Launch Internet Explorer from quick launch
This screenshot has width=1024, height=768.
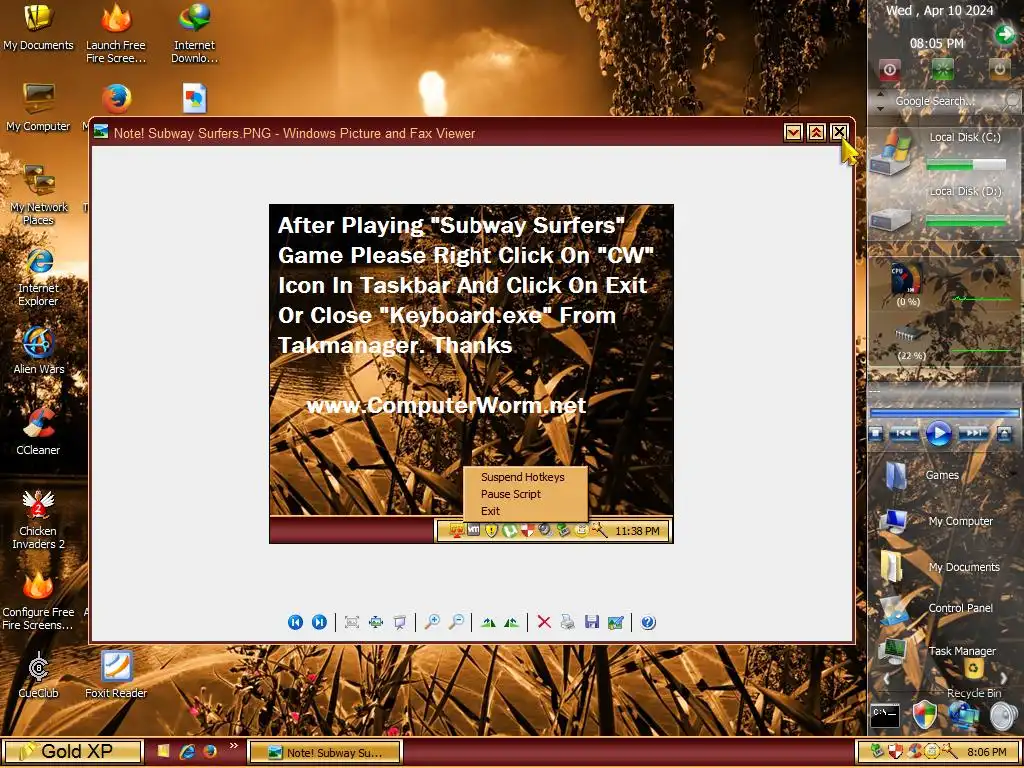pos(187,752)
